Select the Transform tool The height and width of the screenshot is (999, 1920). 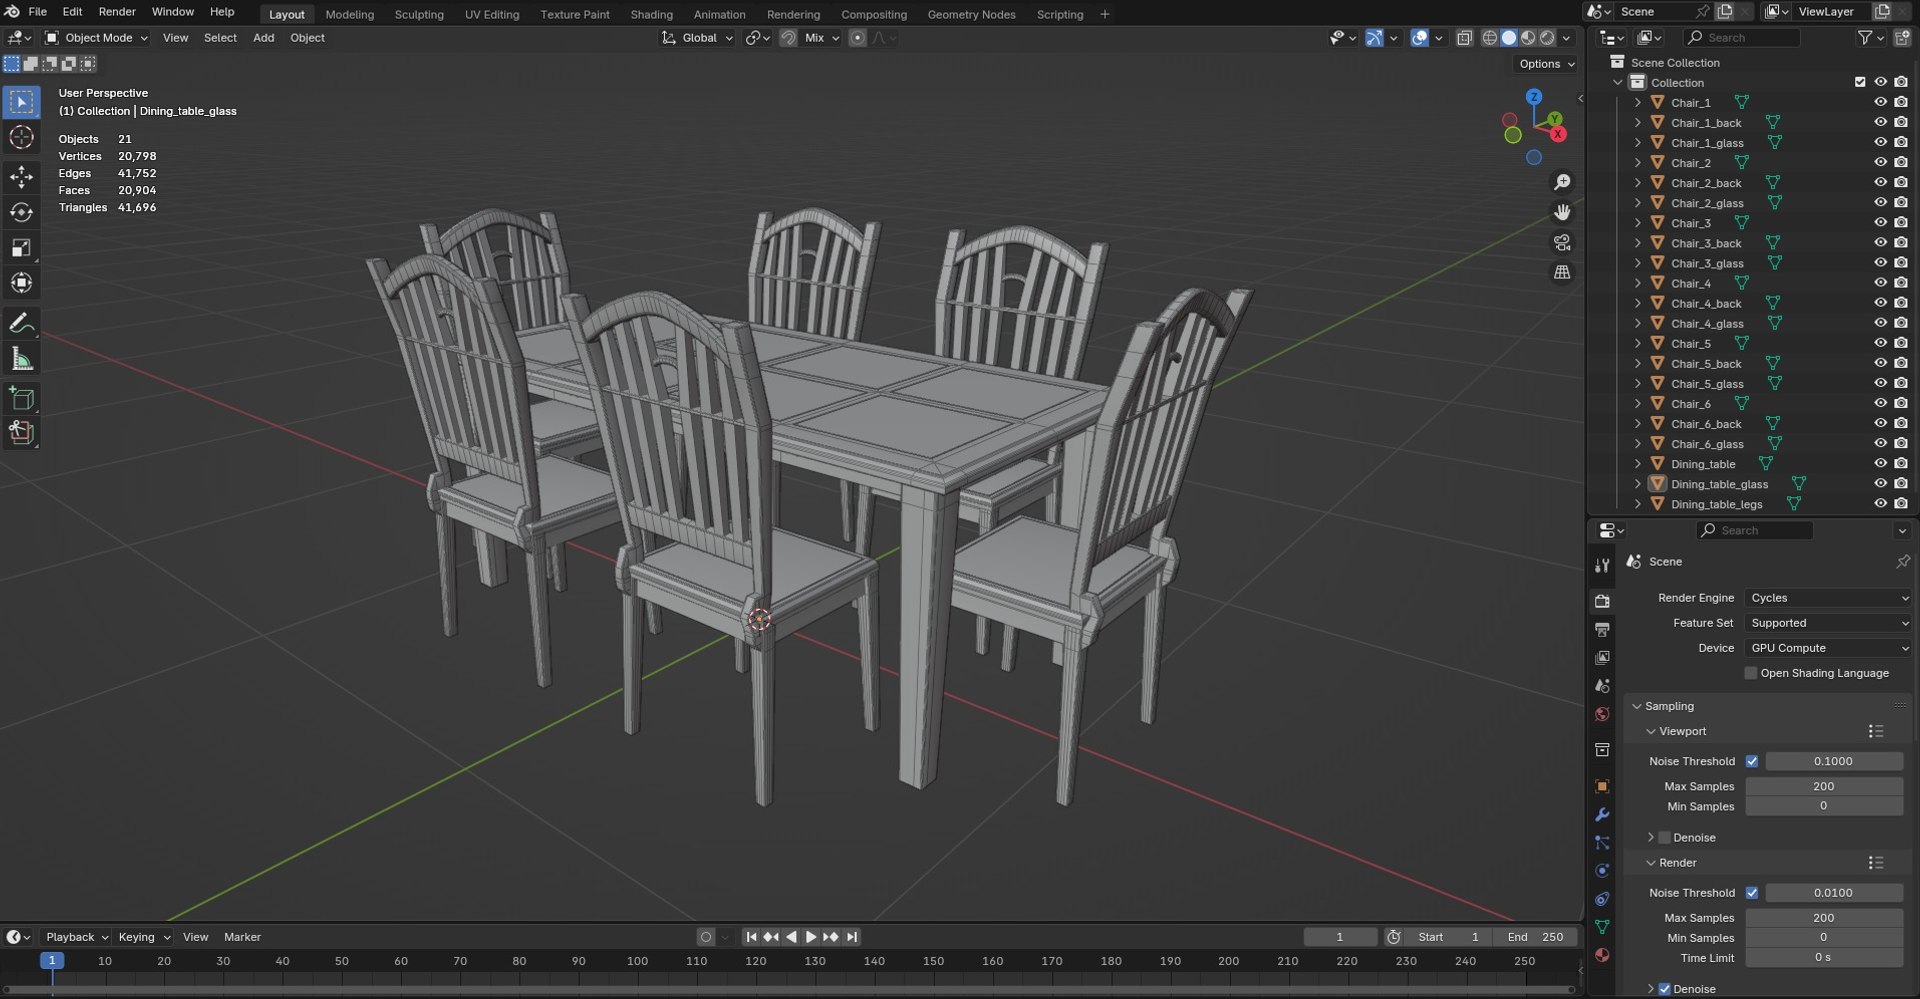click(21, 283)
